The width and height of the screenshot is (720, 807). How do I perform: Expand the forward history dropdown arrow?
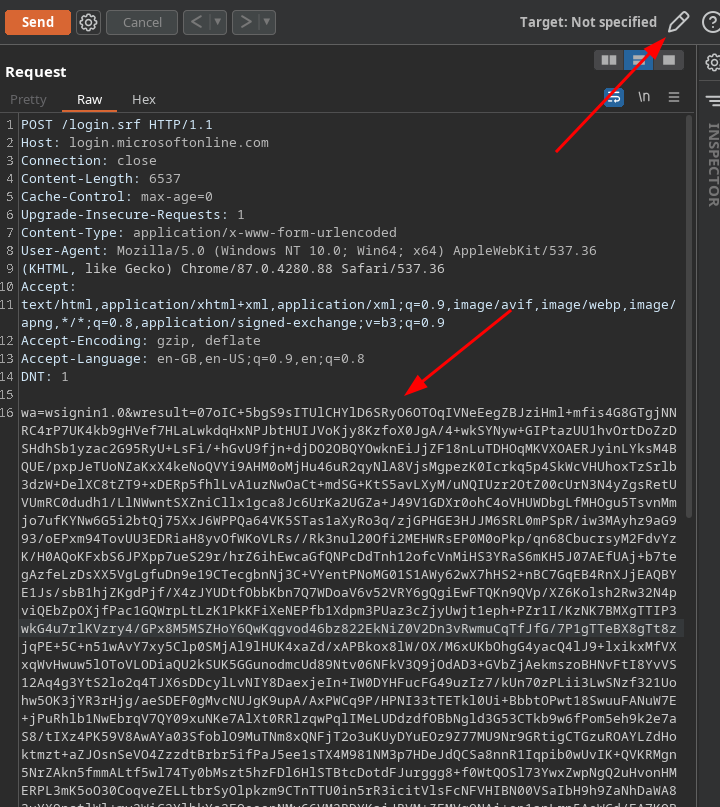point(267,22)
